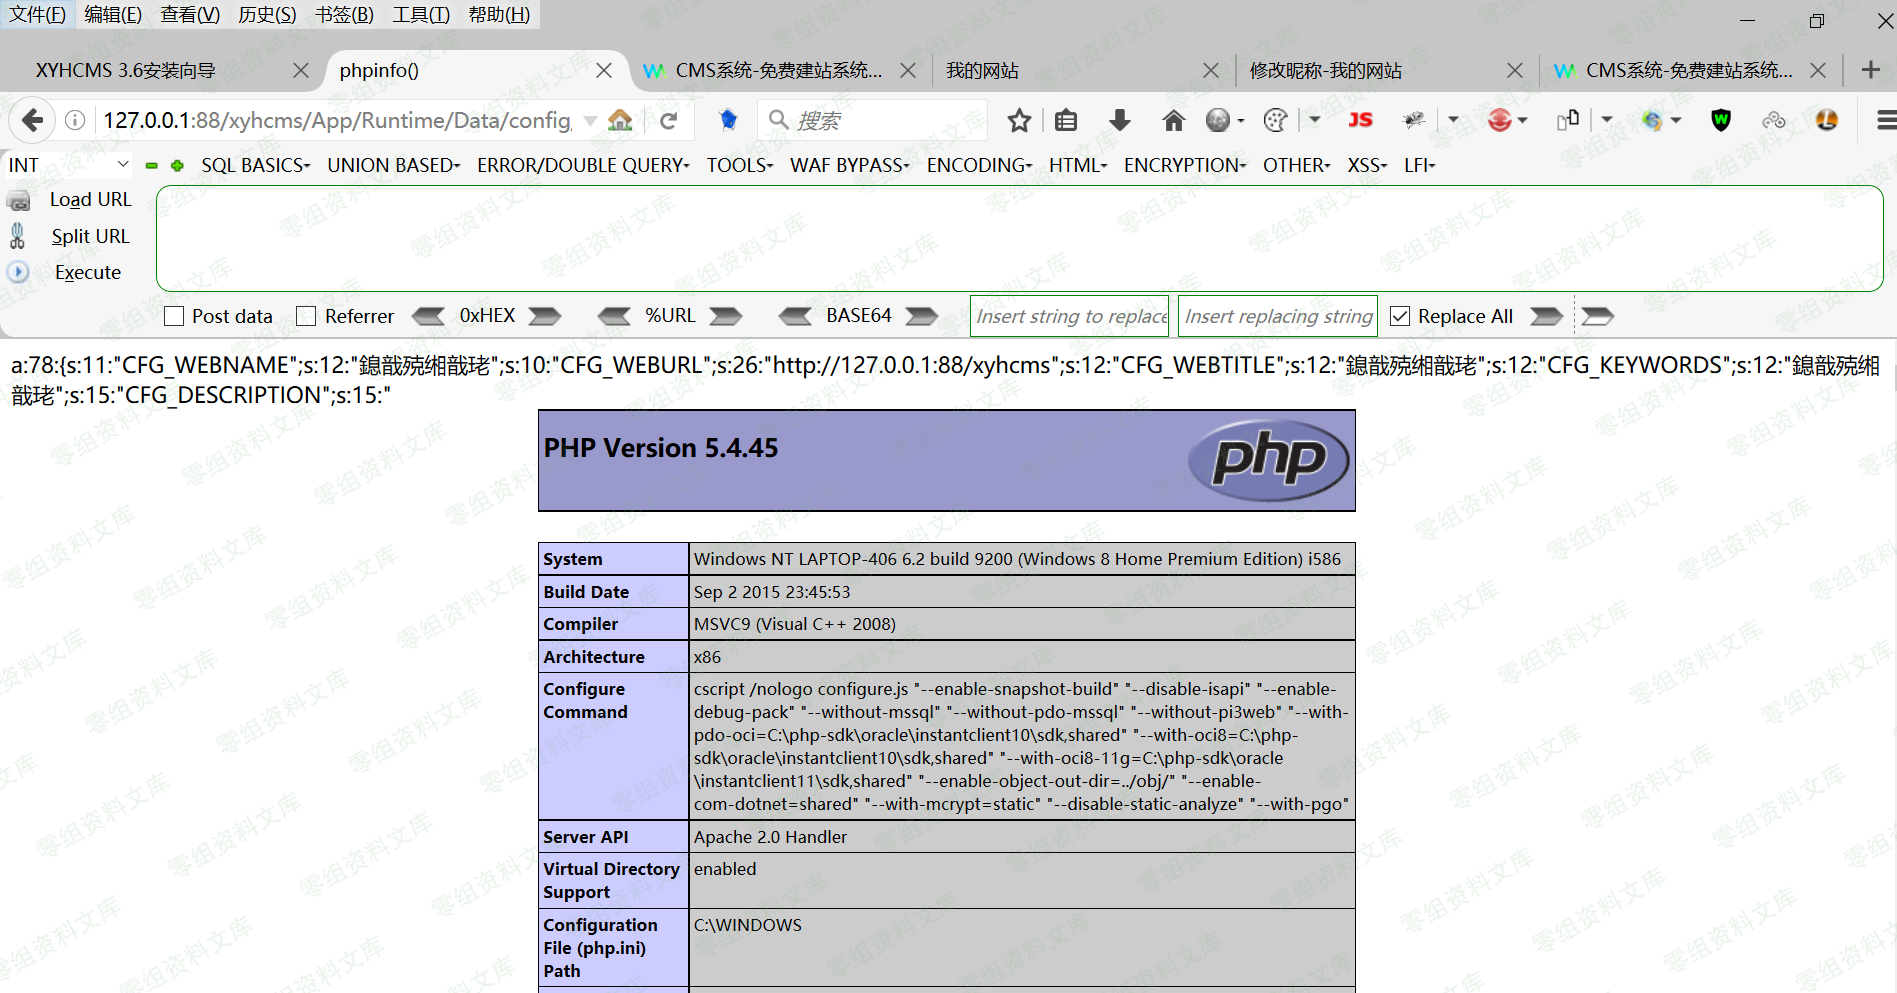Close the phpinfo() tab

604,71
